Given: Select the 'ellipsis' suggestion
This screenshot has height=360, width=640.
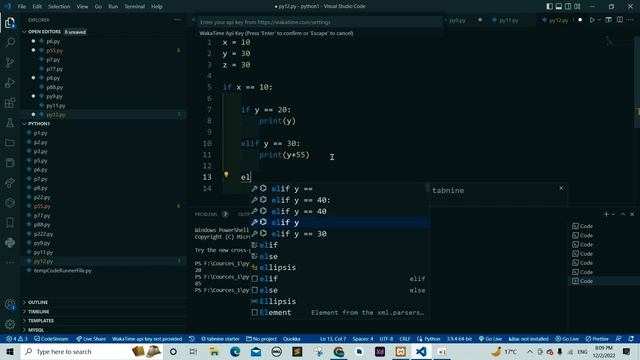Looking at the screenshot, I should 339,267.
